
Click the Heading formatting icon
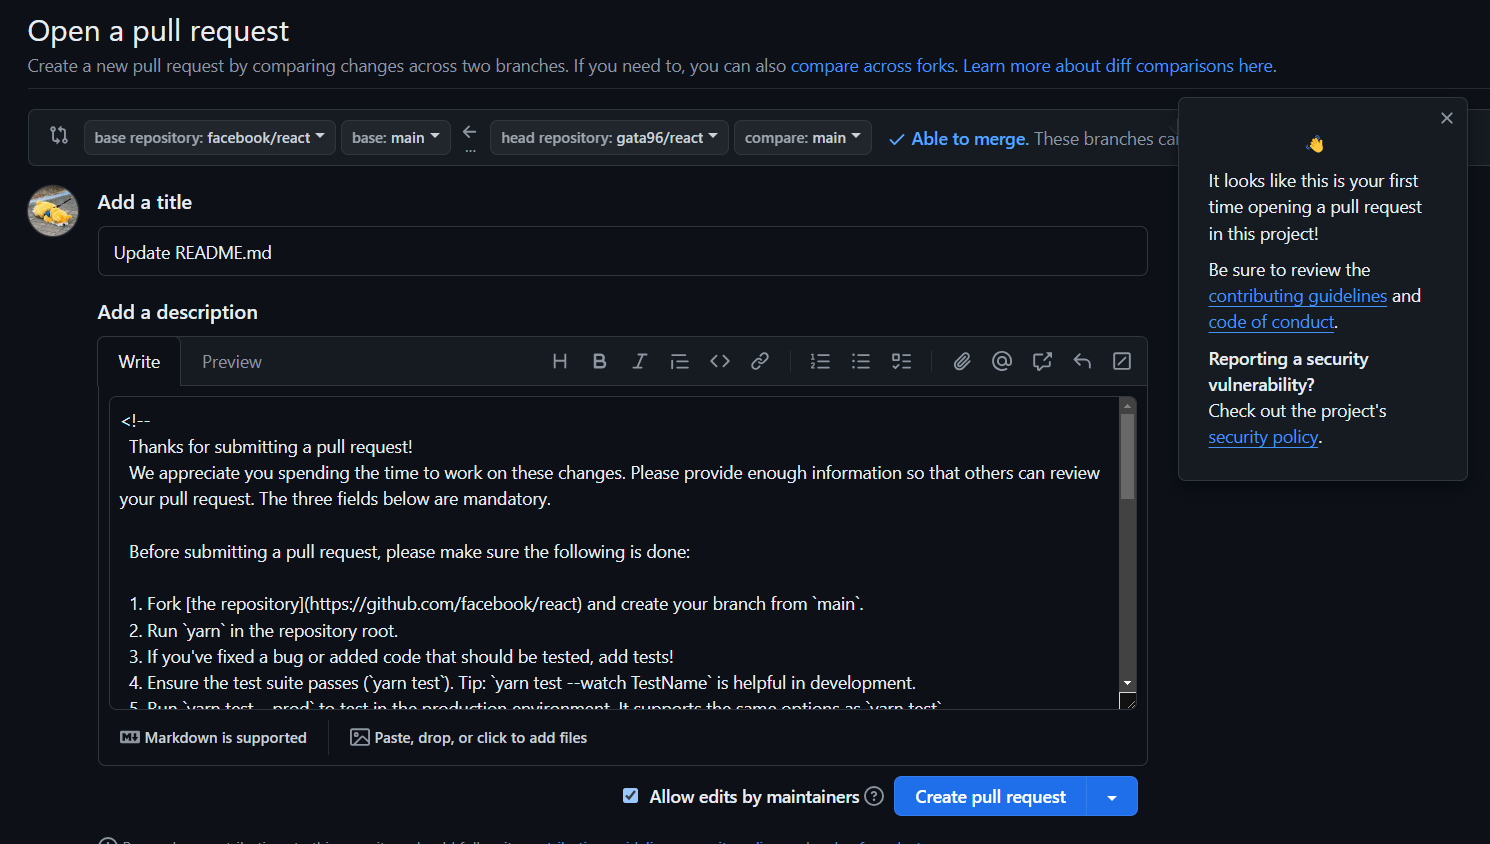tap(560, 361)
